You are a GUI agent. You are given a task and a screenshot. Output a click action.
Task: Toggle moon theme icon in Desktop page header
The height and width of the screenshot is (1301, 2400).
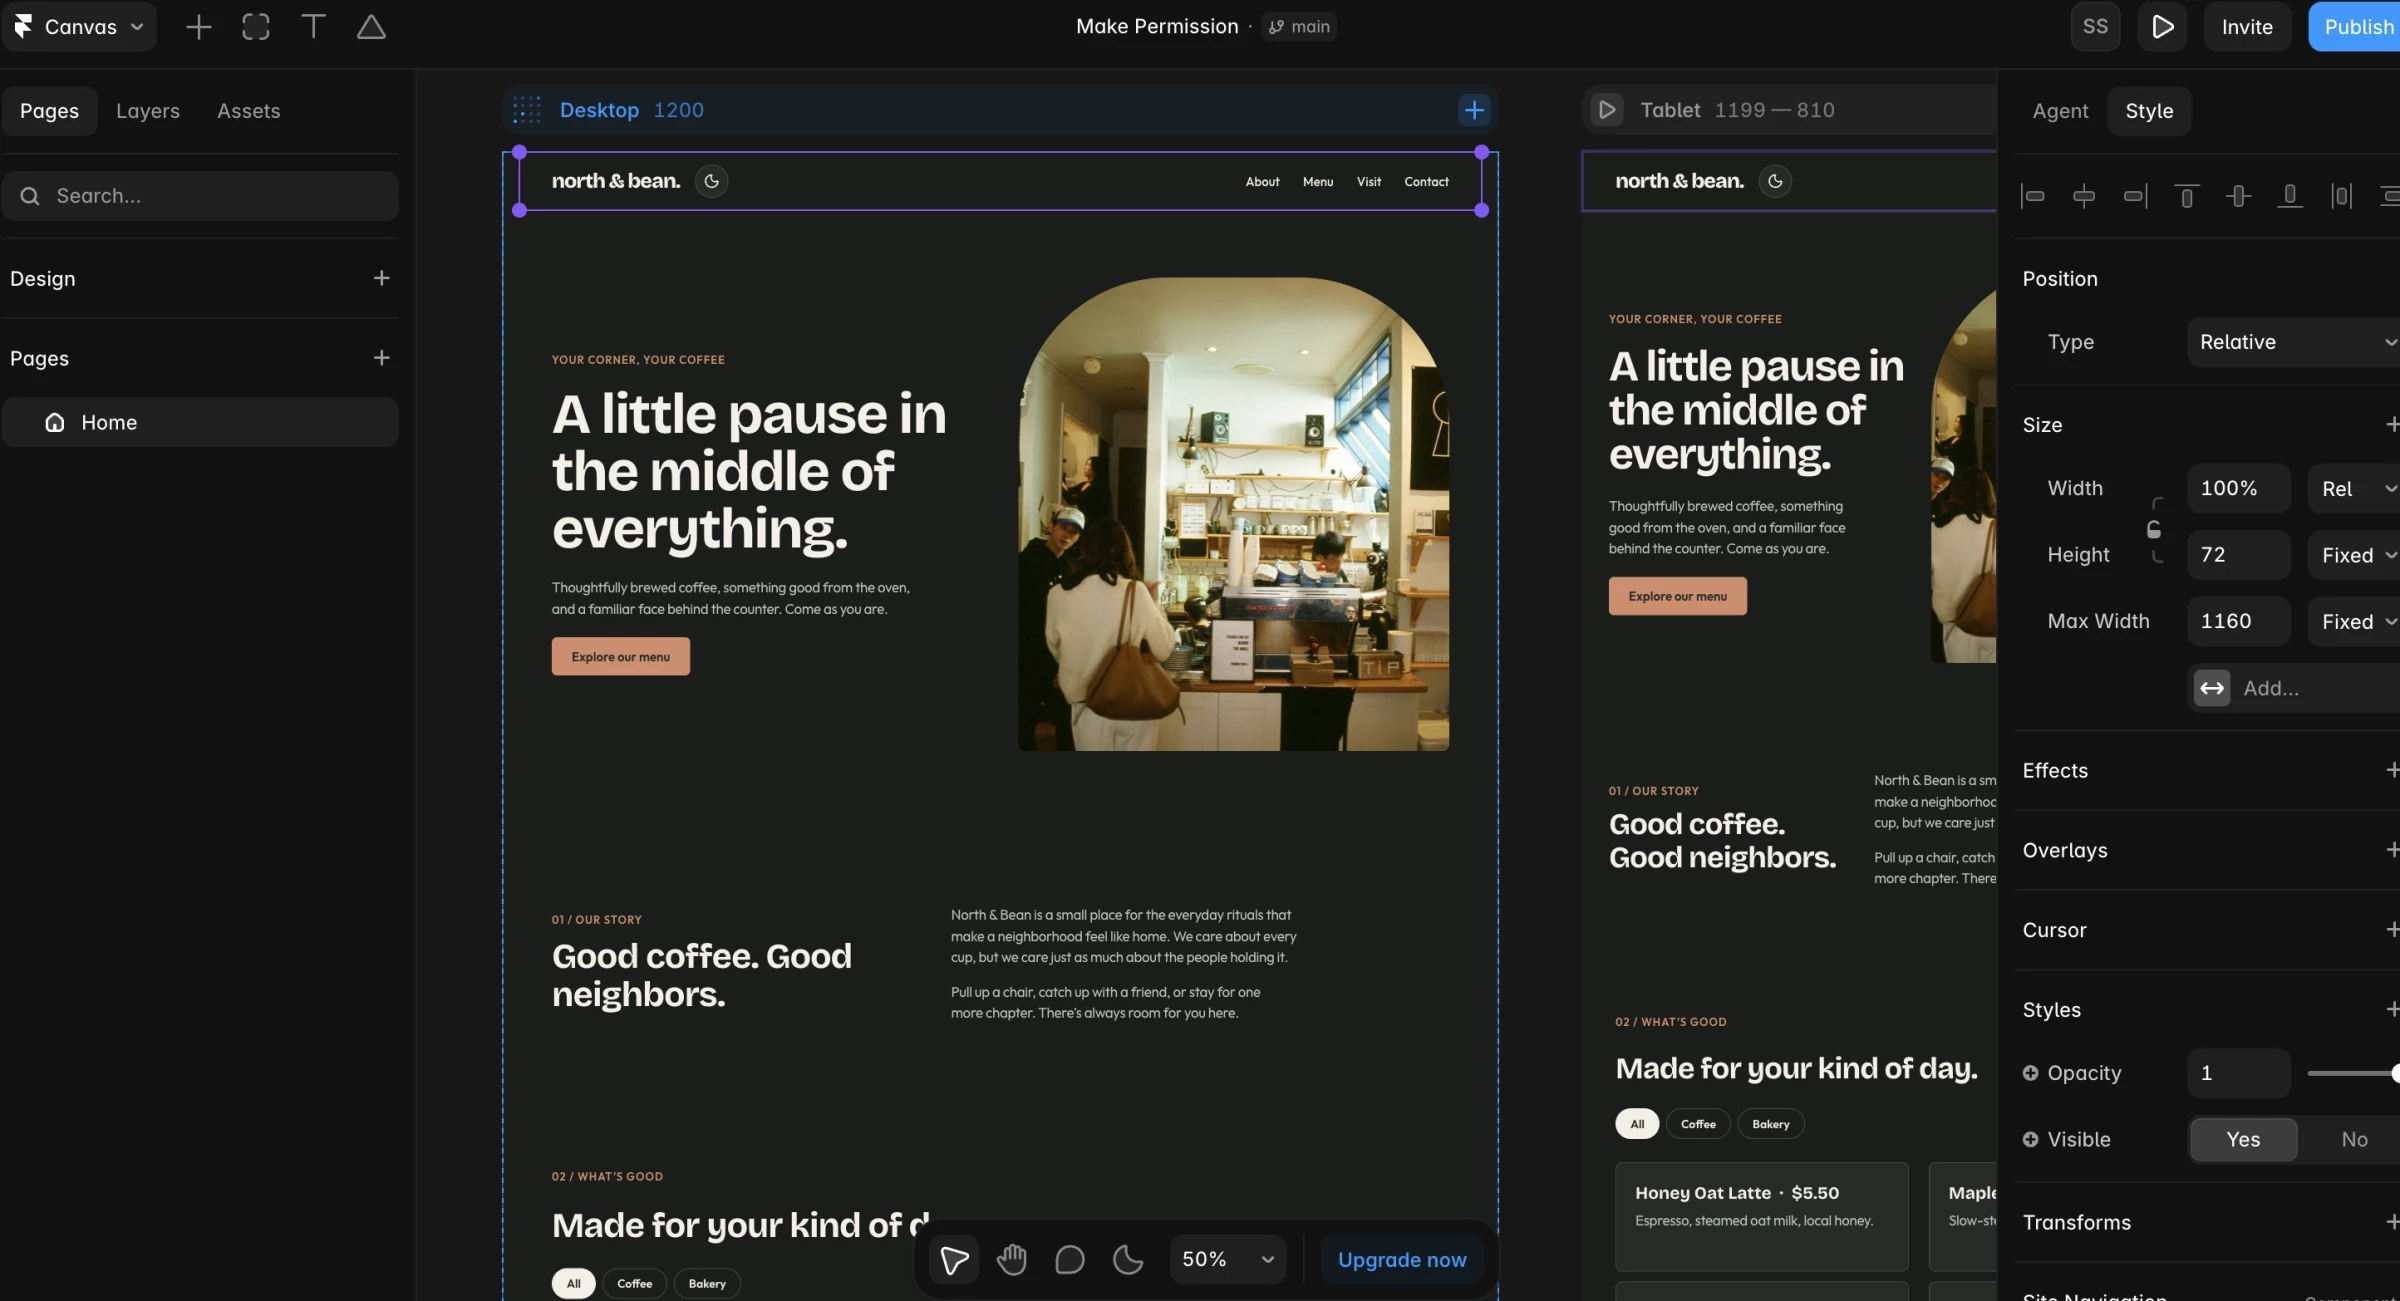[x=711, y=181]
